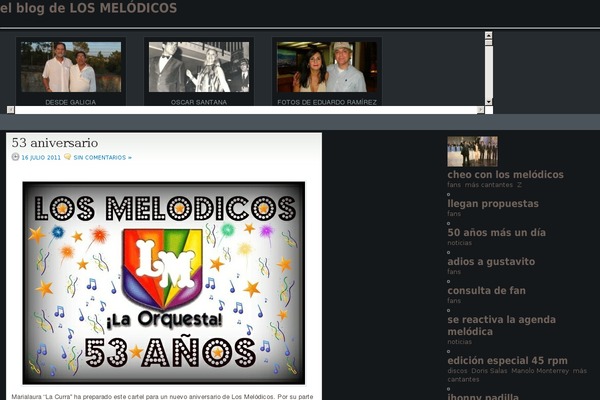This screenshot has height=400, width=600.
Task: Click the 'fans' tag under 'consulta de fan'
Action: tap(454, 301)
